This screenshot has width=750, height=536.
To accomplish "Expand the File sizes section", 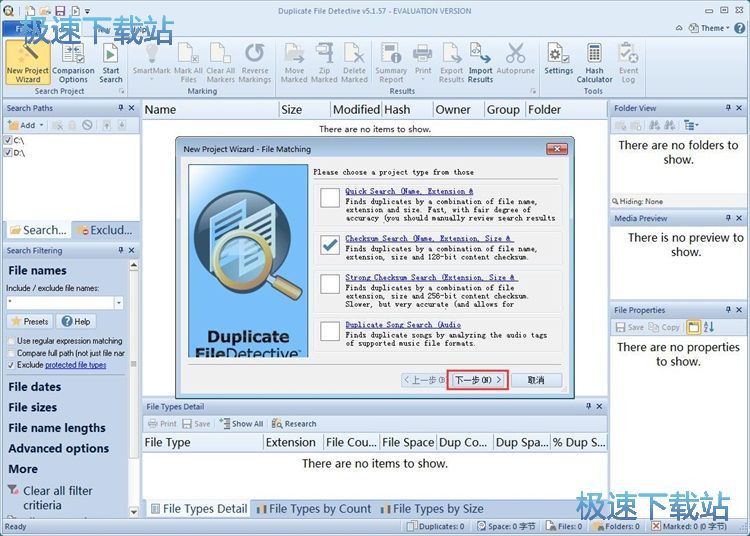I will point(33,407).
